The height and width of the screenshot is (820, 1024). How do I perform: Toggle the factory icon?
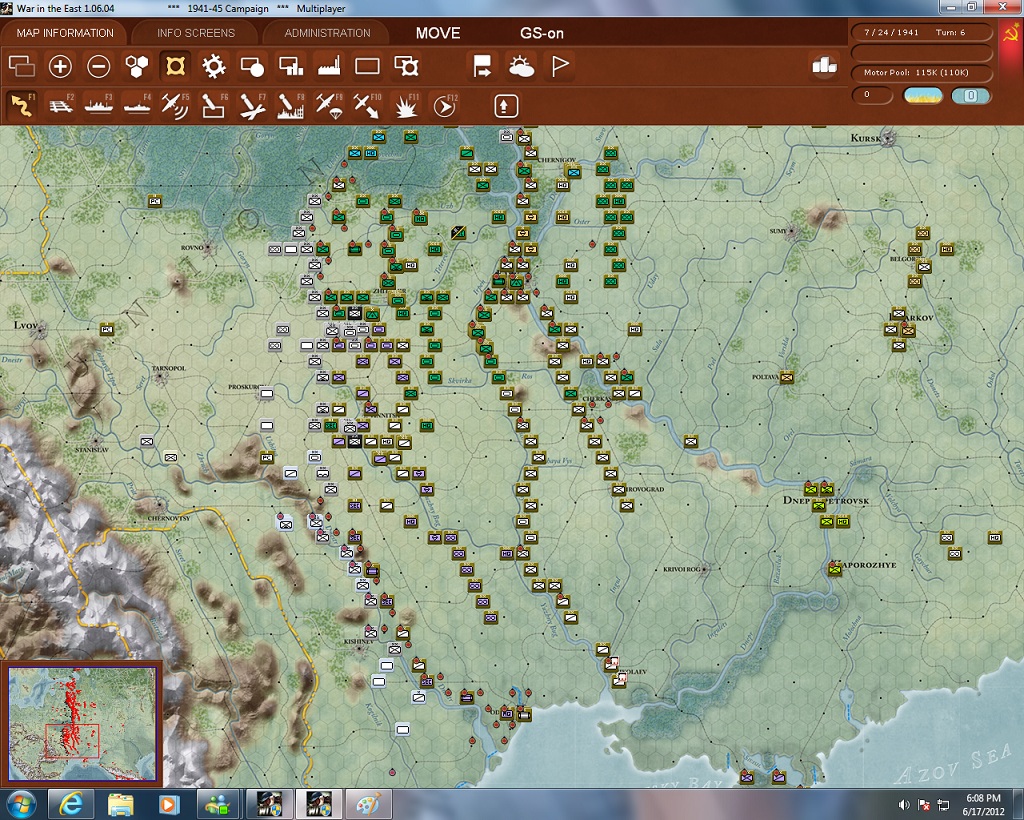tap(329, 66)
